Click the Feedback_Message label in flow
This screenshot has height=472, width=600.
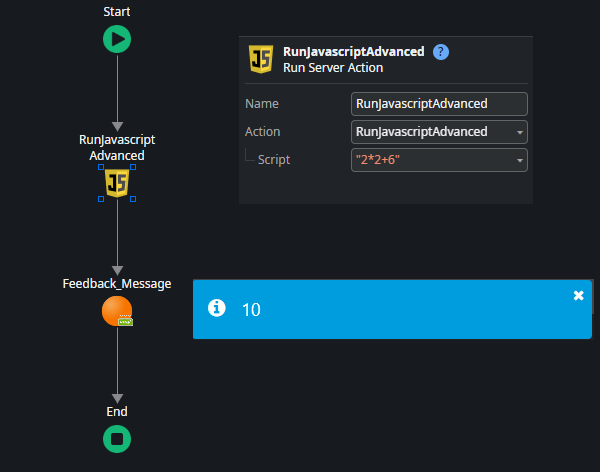click(x=117, y=284)
